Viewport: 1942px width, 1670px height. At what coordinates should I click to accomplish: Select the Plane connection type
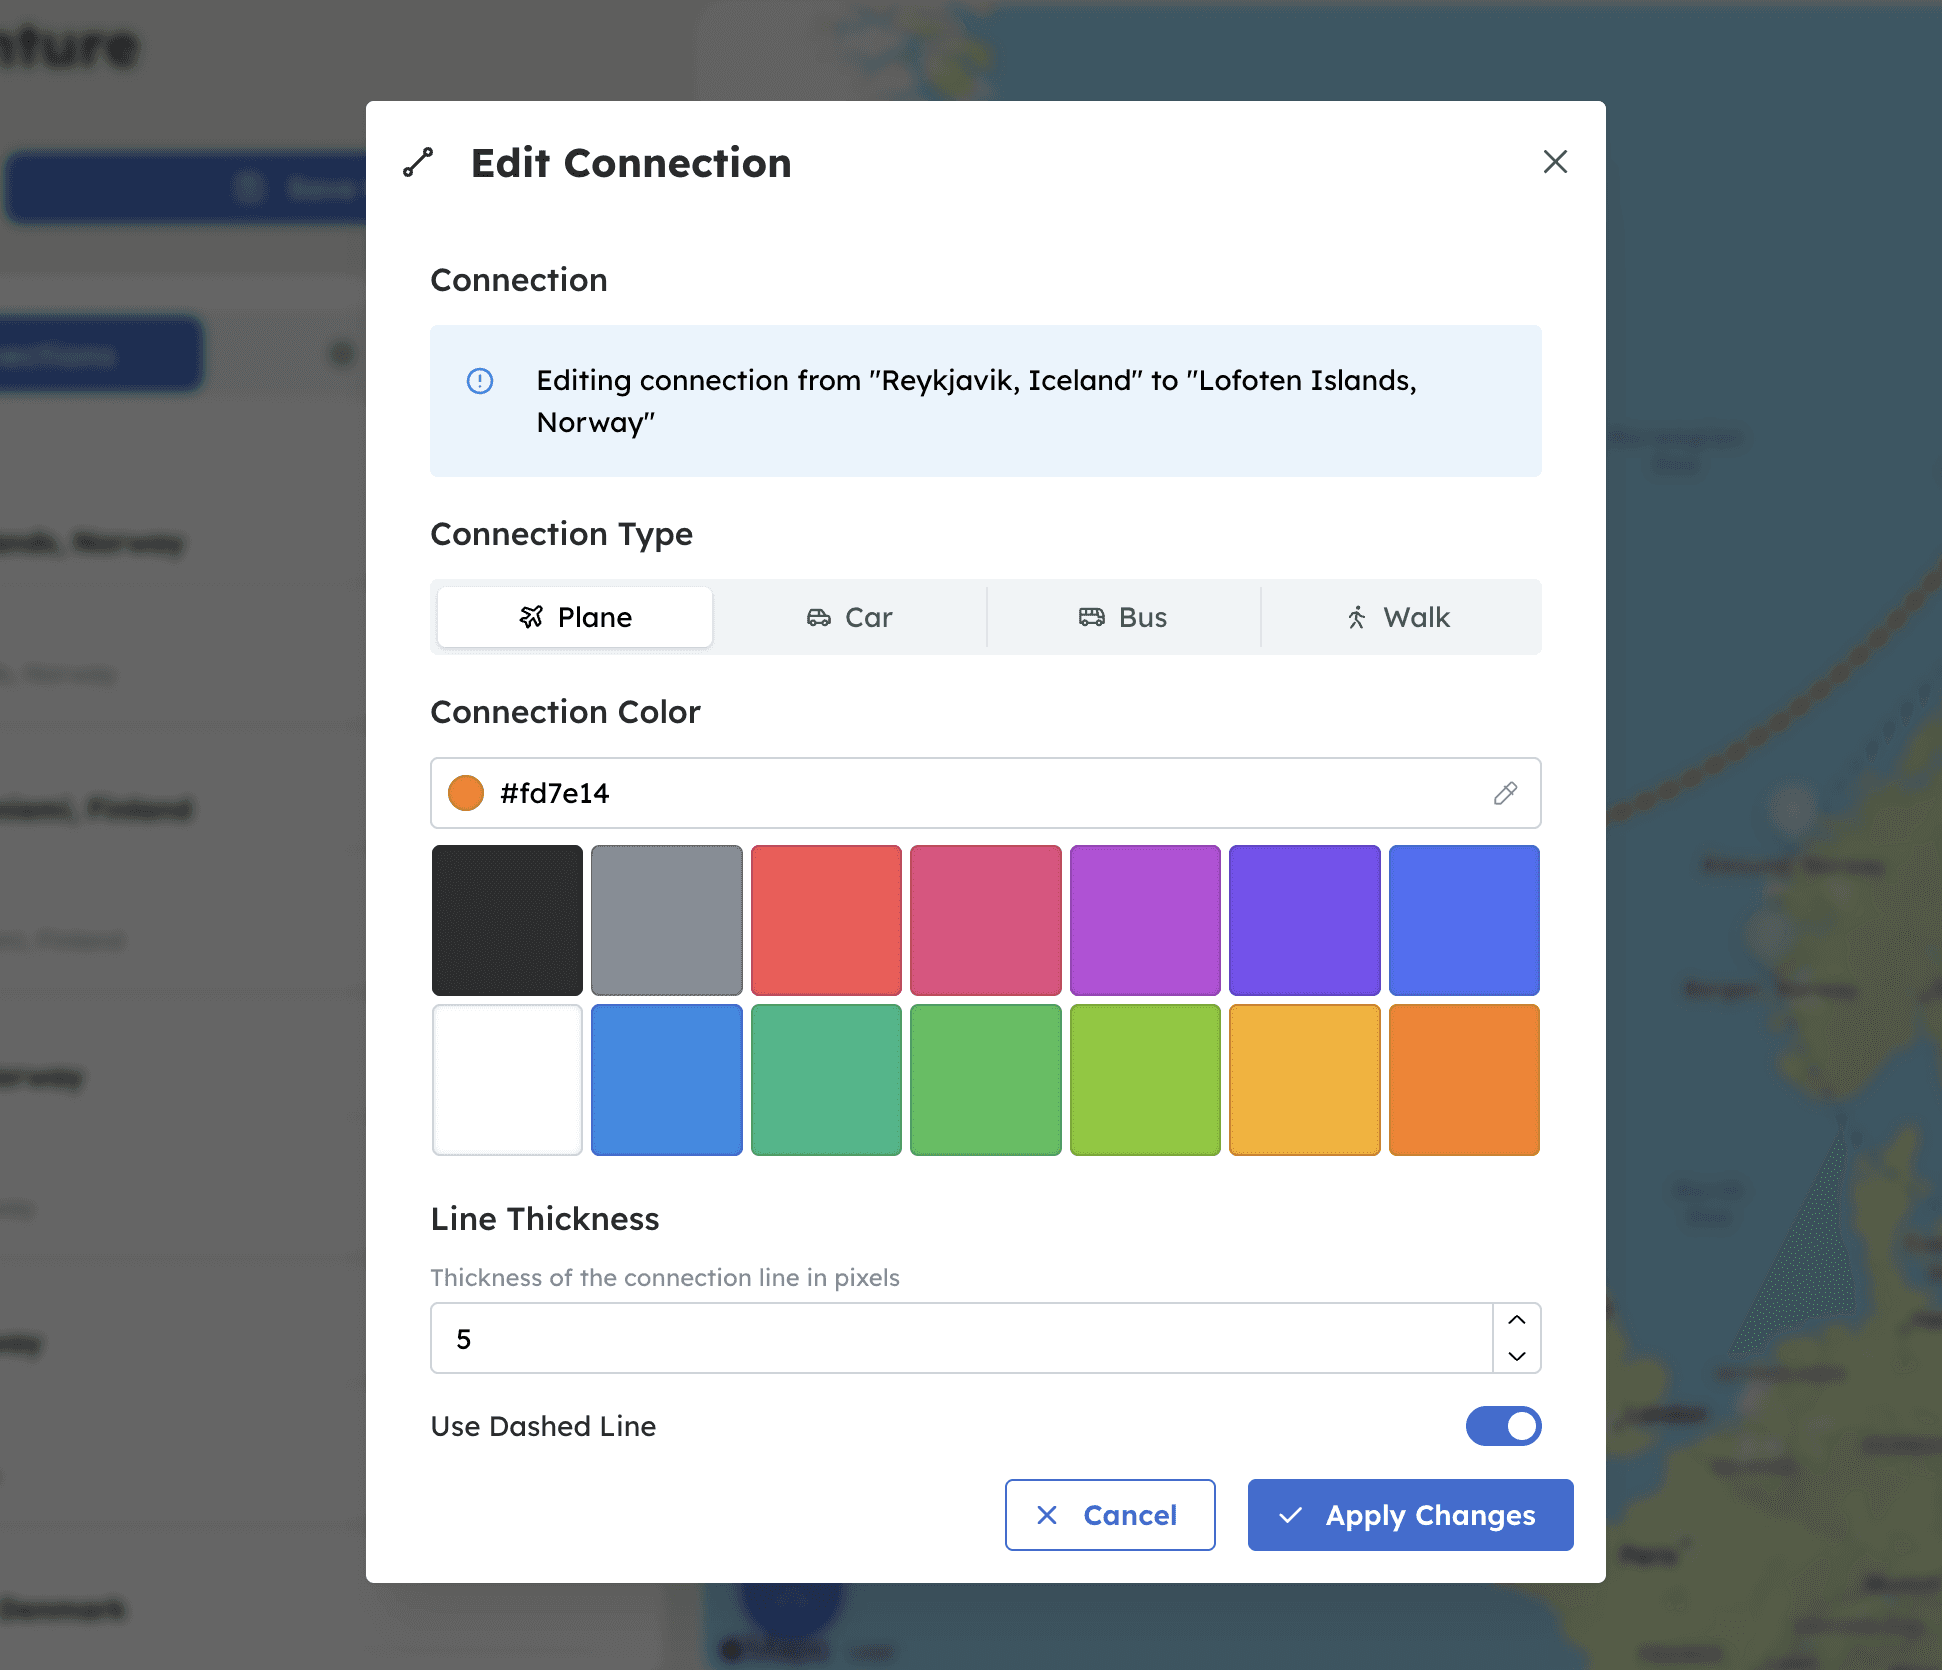[x=575, y=617]
